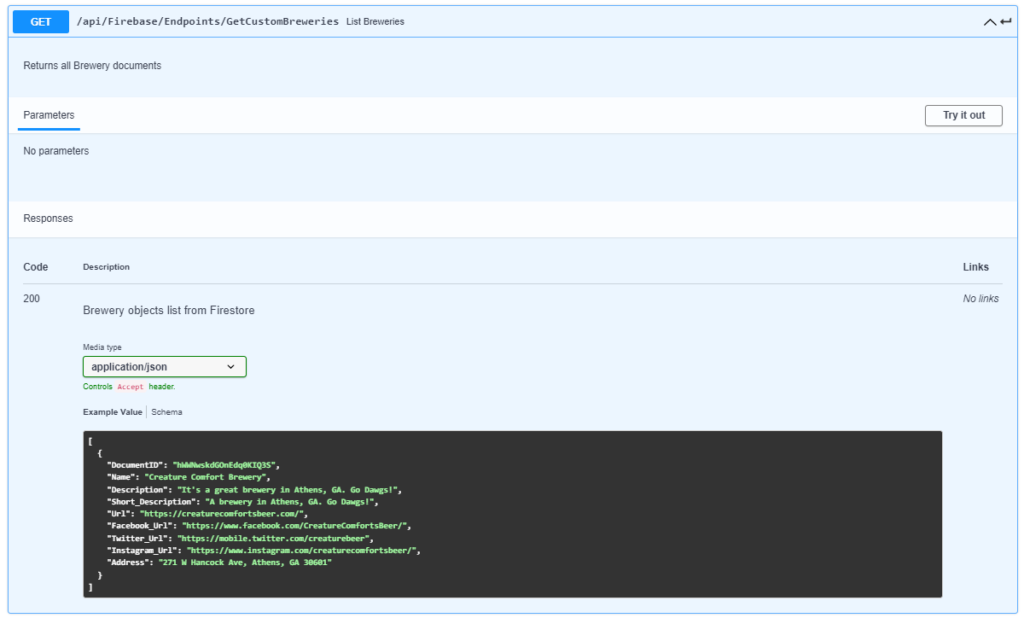Click the blue GET method badge
This screenshot has width=1024, height=618.
click(41, 21)
